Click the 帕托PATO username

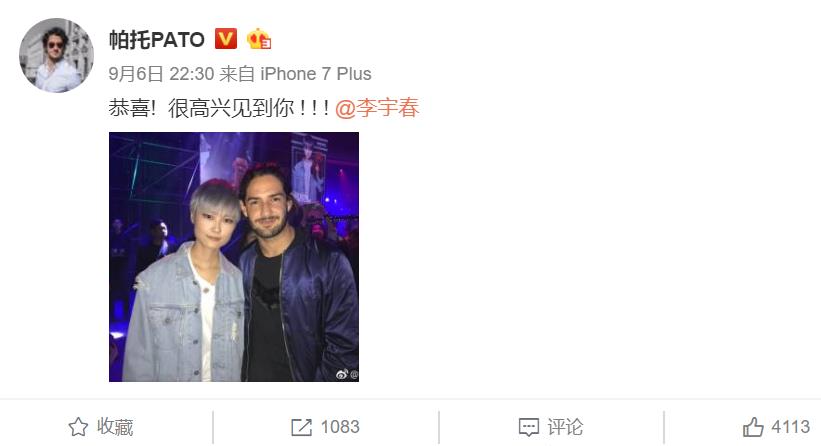(x=157, y=40)
